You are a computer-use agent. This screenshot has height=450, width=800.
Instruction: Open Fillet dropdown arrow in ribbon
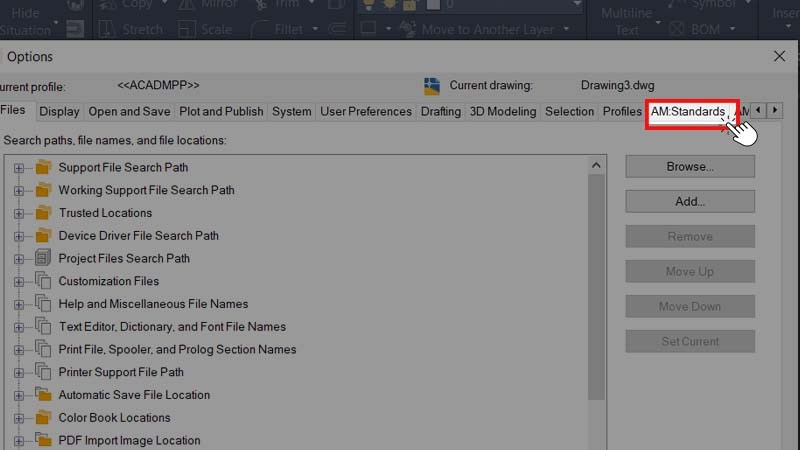315,29
